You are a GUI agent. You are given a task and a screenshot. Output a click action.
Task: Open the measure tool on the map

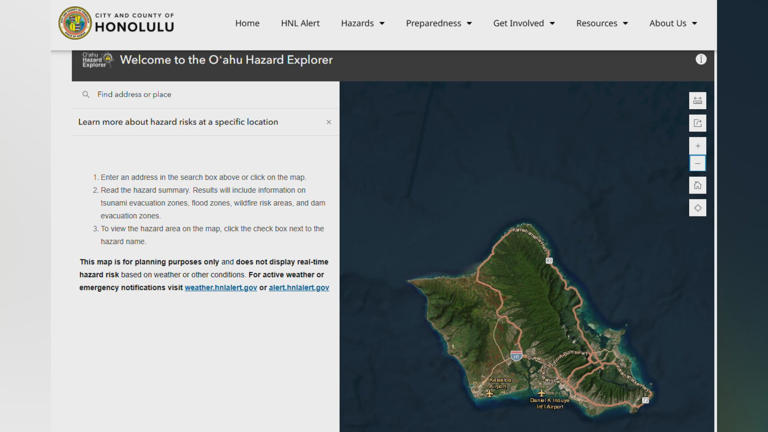(x=697, y=100)
